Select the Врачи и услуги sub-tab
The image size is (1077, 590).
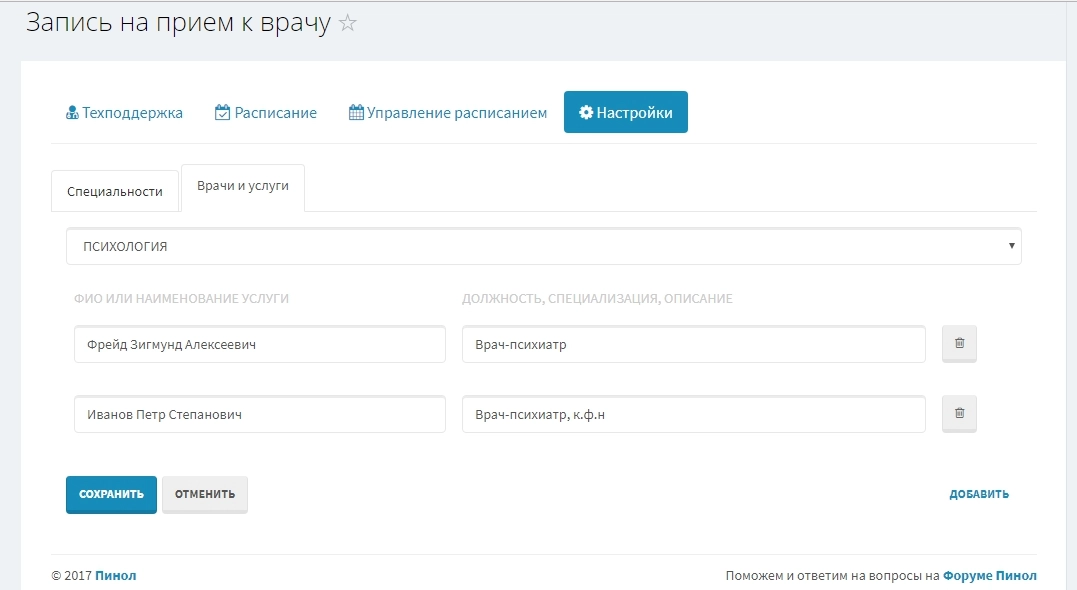click(x=243, y=187)
